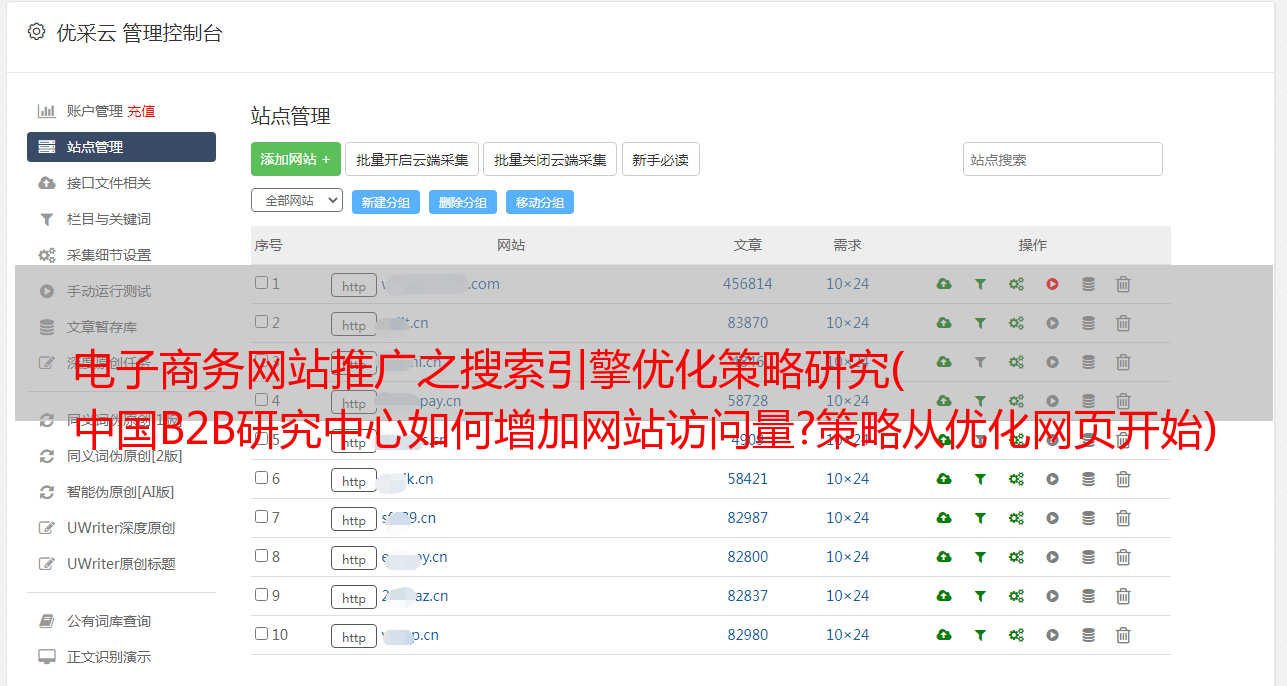Click filter icon in row 10

click(980, 635)
